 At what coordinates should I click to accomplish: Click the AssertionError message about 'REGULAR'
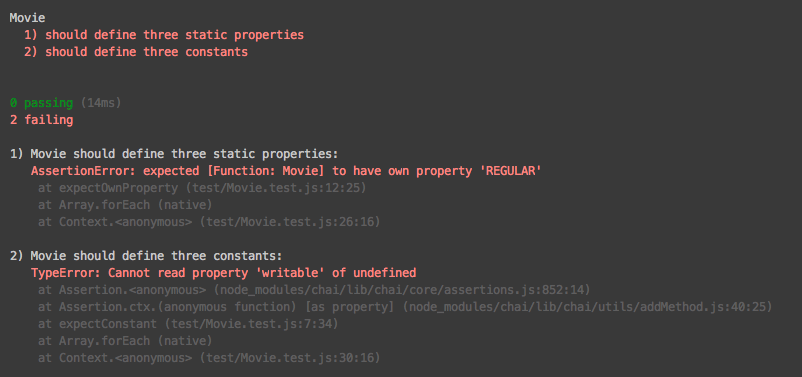(286, 171)
